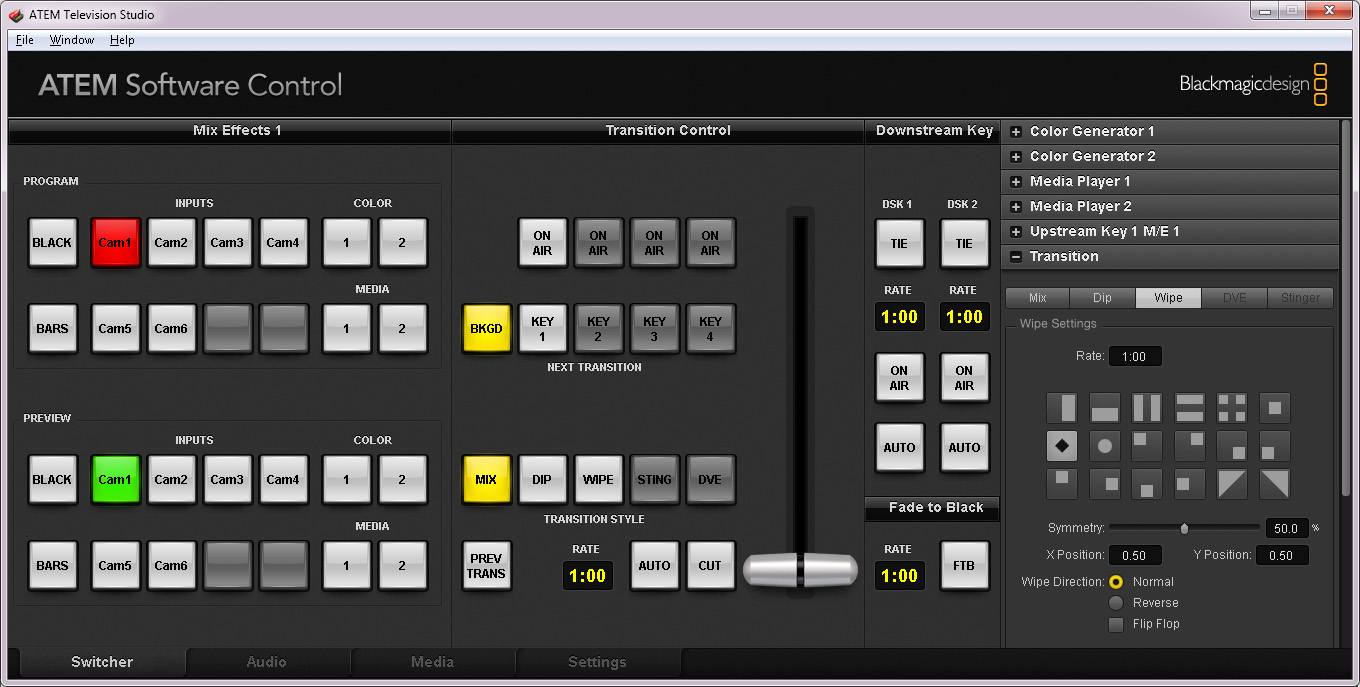Switch to the Audio tab
The height and width of the screenshot is (687, 1360).
pyautogui.click(x=267, y=662)
